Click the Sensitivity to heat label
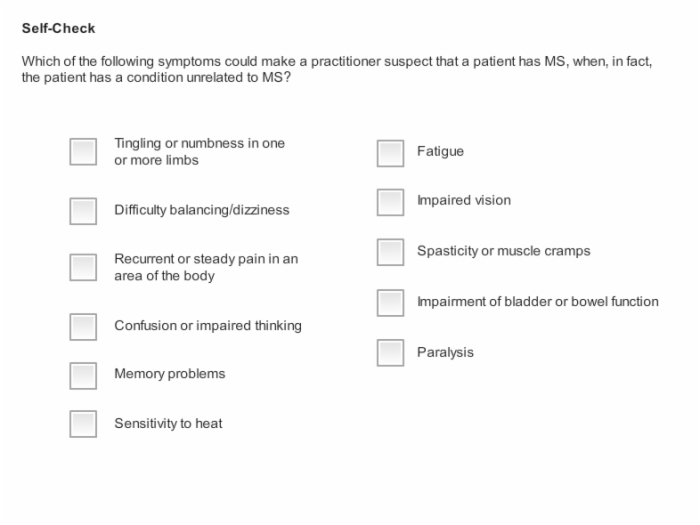 168,423
